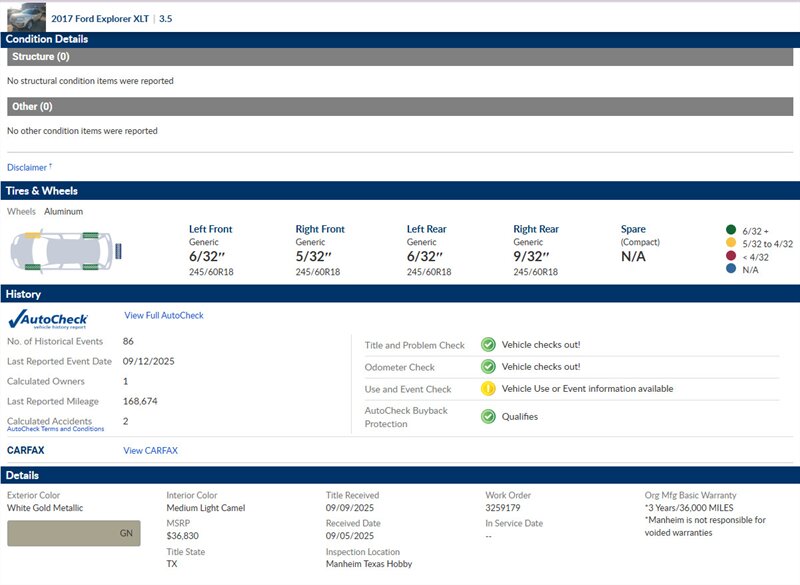Open AutoCheck Terms and Conditions link
Image resolution: width=800 pixels, height=585 pixels.
[55, 429]
